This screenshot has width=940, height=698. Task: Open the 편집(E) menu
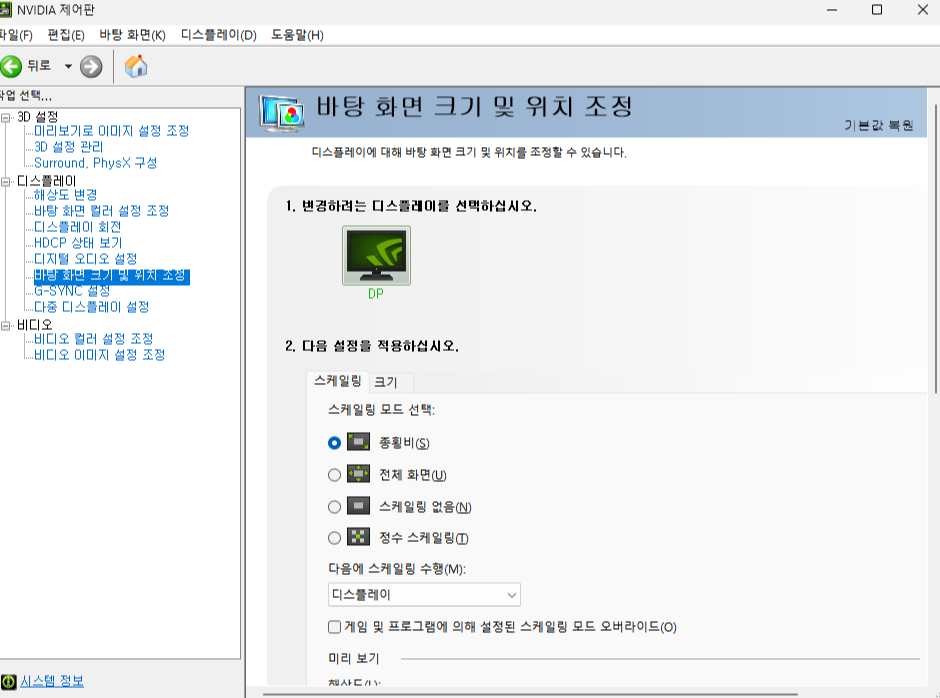(x=66, y=35)
